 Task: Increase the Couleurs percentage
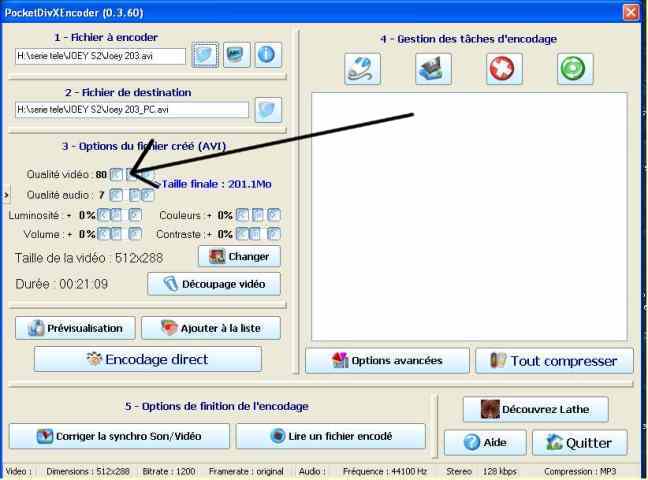point(274,215)
